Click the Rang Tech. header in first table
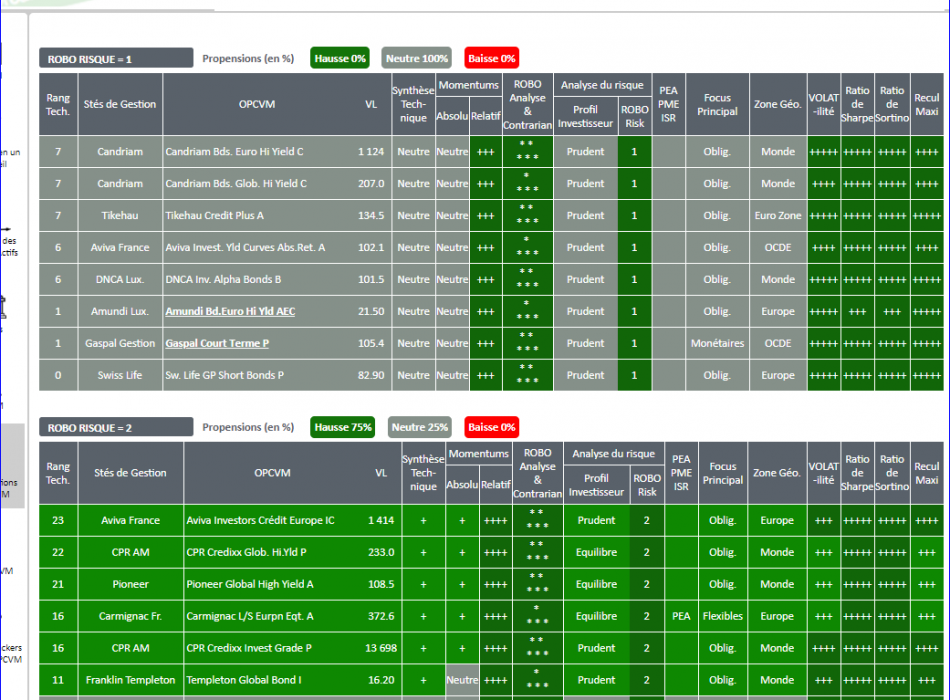 click(x=58, y=104)
